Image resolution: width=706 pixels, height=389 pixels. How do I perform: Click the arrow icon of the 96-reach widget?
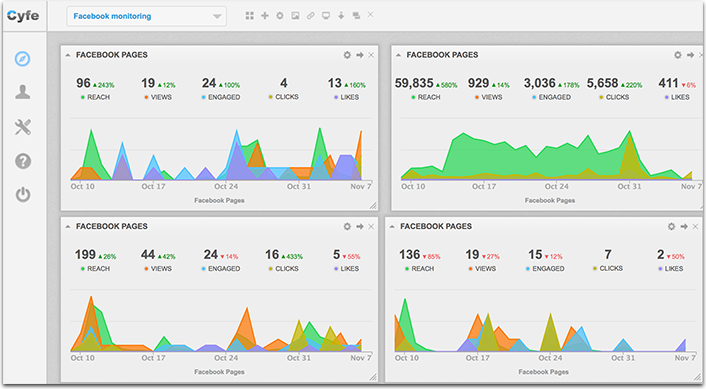(x=360, y=55)
